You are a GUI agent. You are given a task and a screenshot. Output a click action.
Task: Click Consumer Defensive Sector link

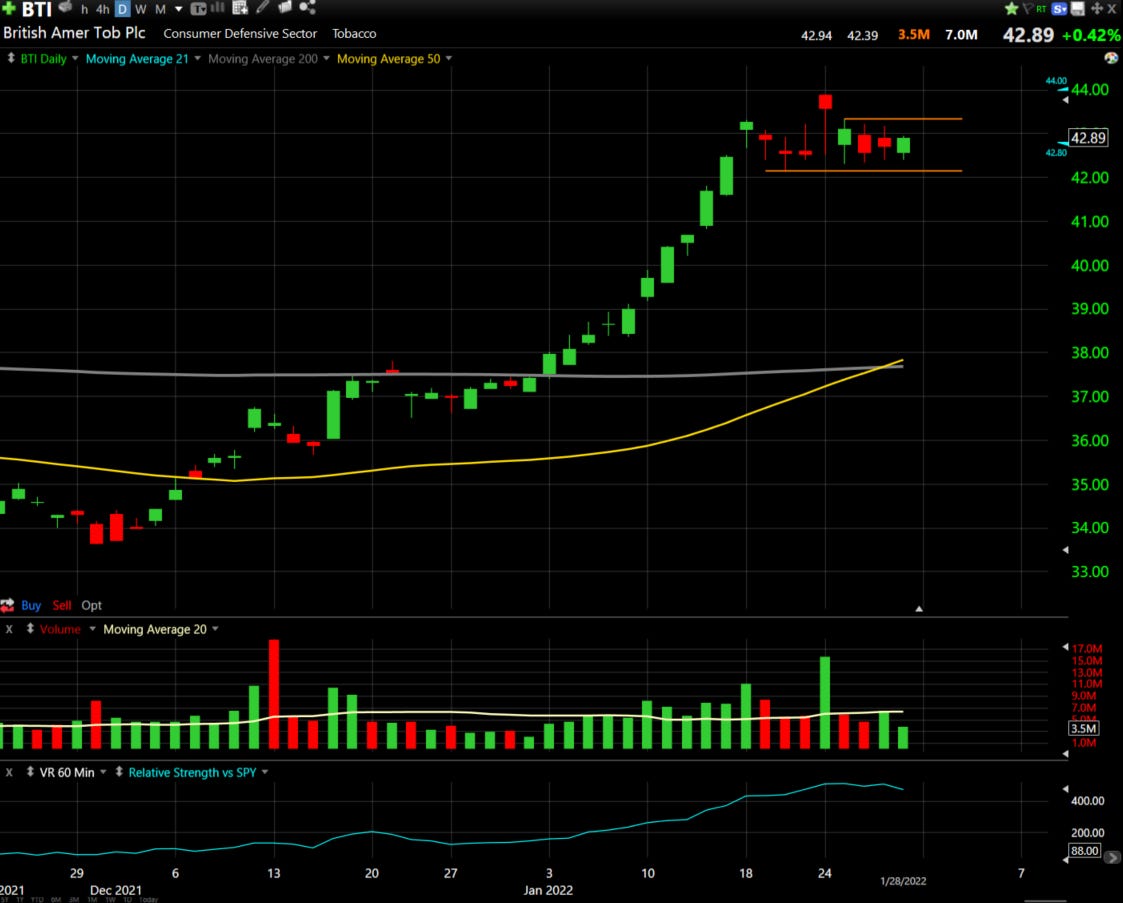tap(240, 34)
